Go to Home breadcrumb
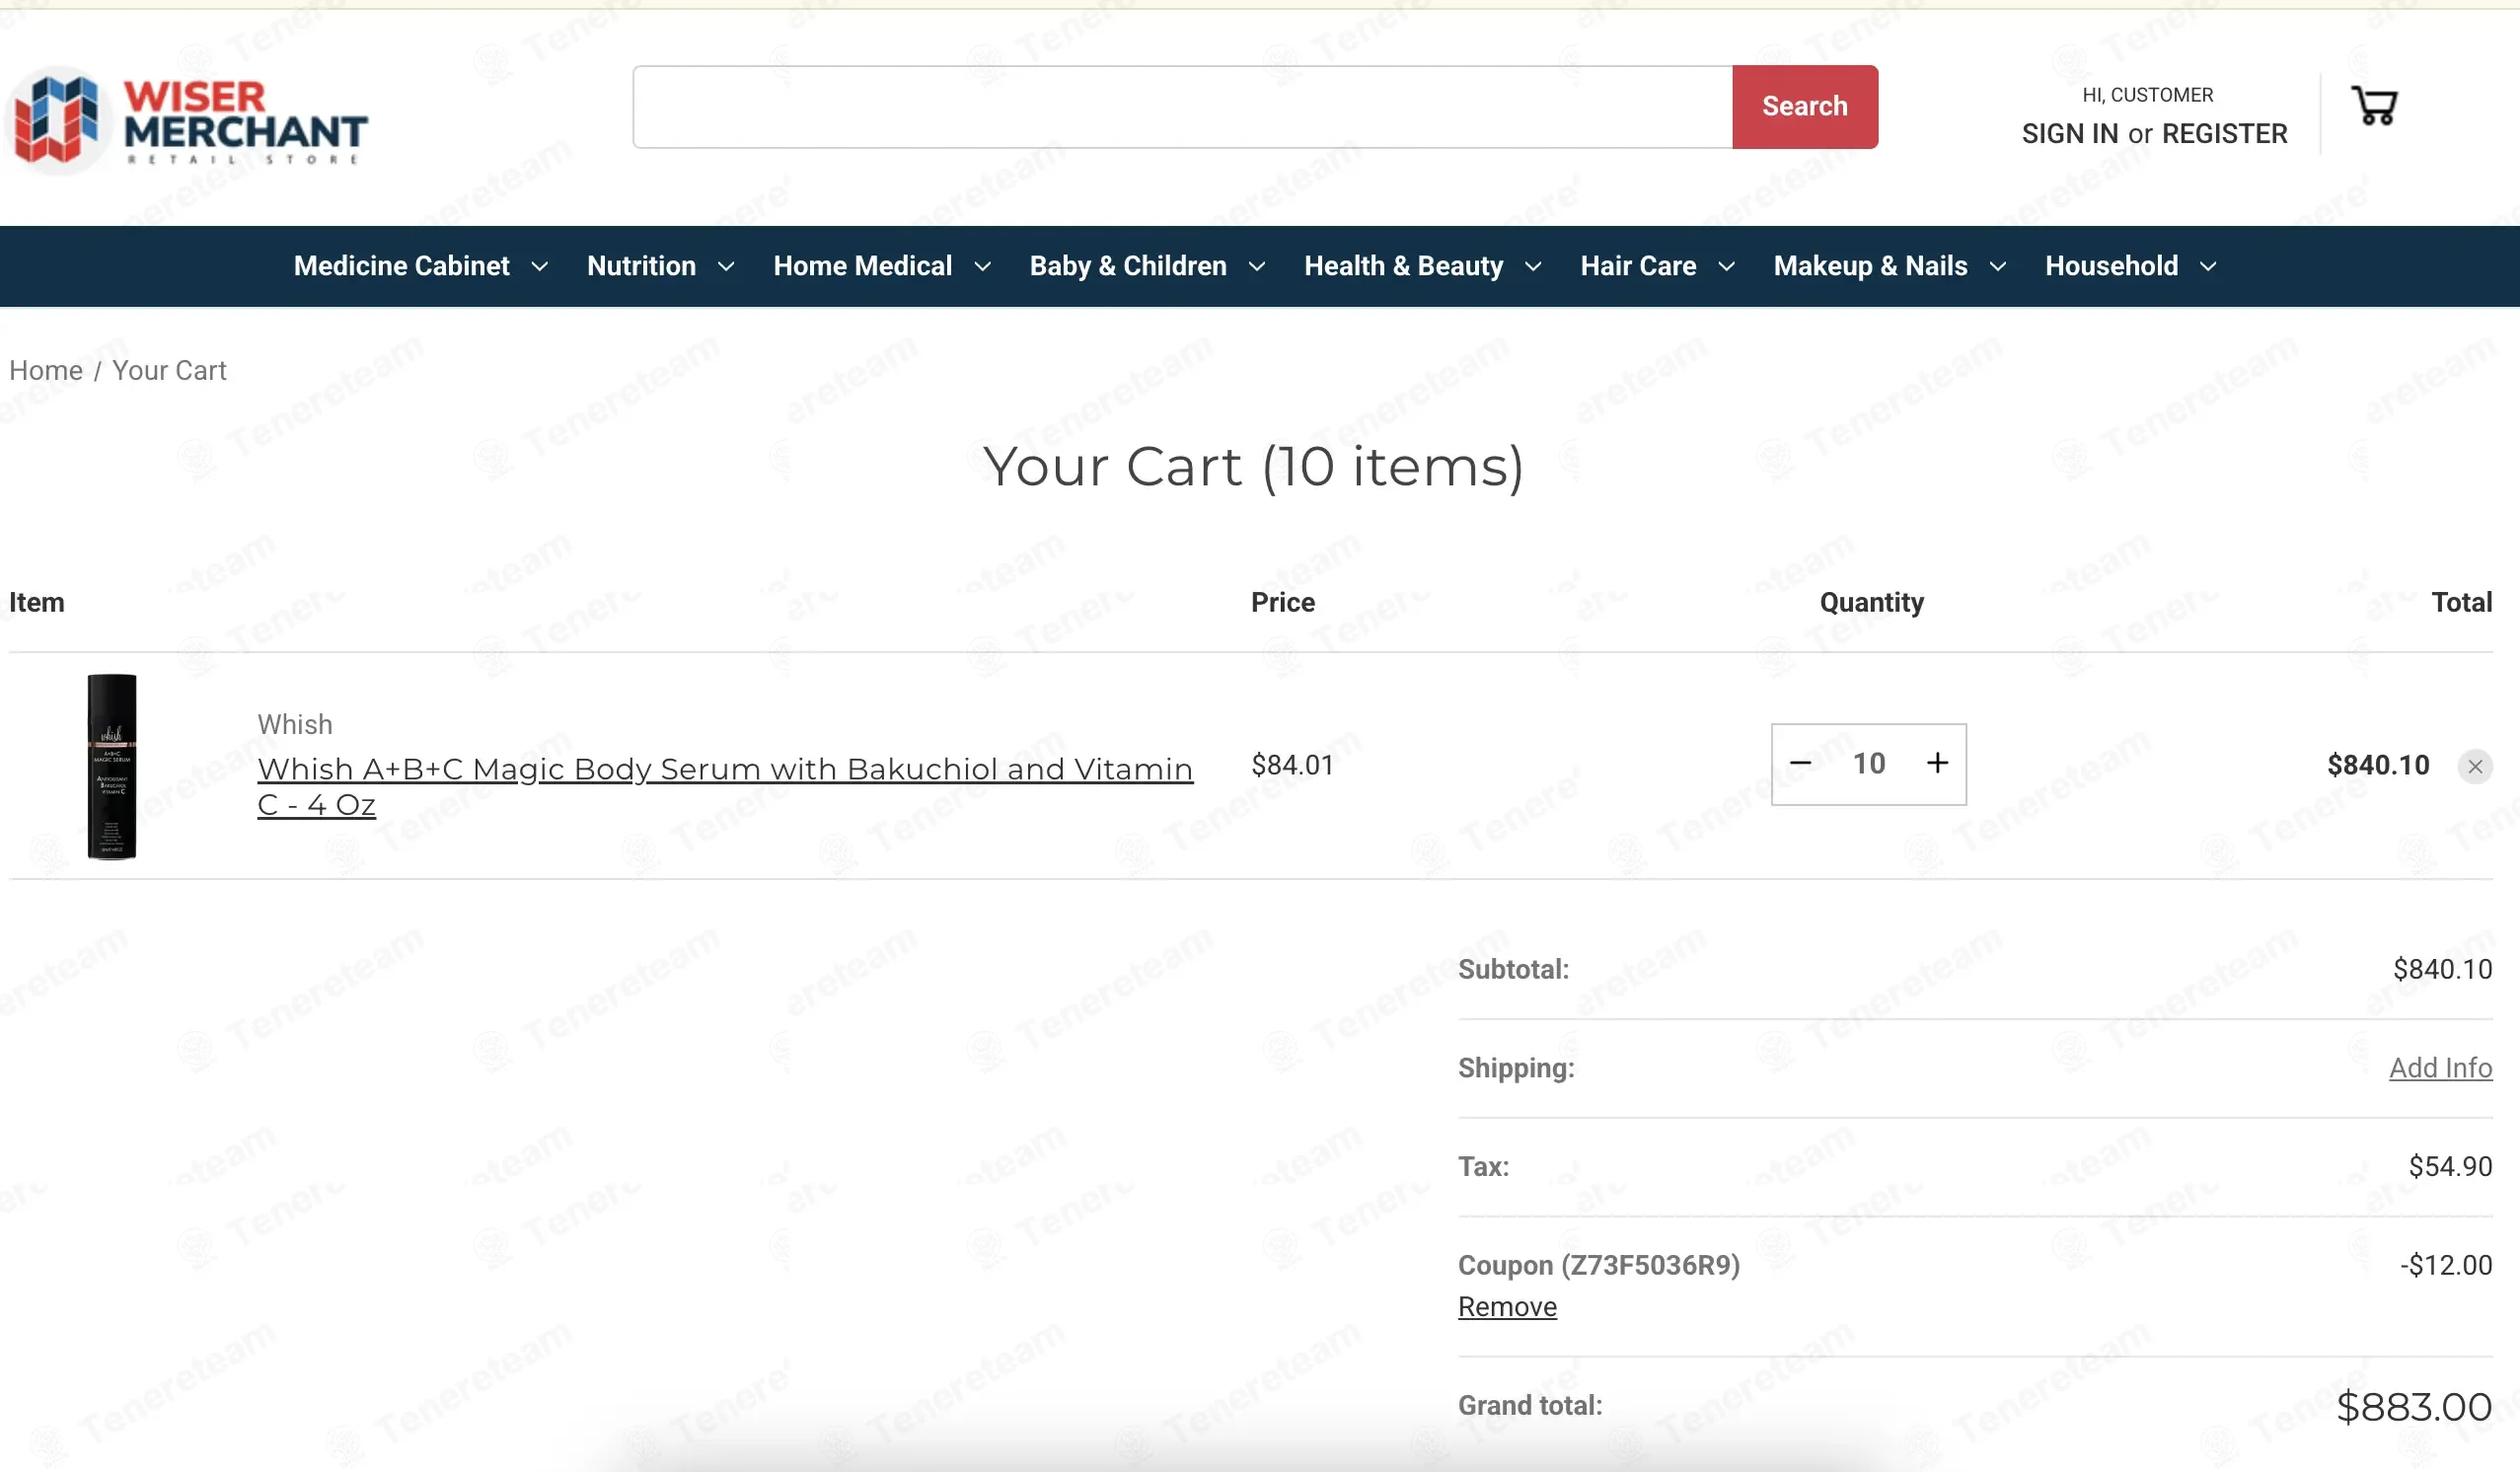 (x=46, y=370)
